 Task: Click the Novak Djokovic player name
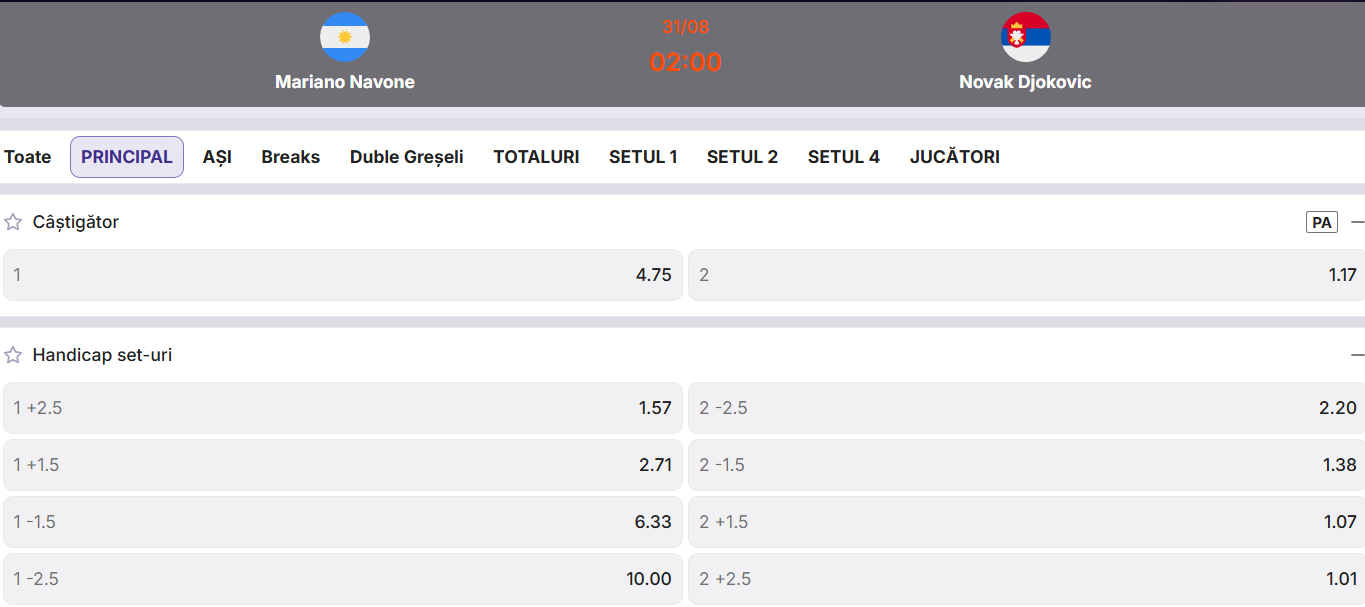(1025, 82)
